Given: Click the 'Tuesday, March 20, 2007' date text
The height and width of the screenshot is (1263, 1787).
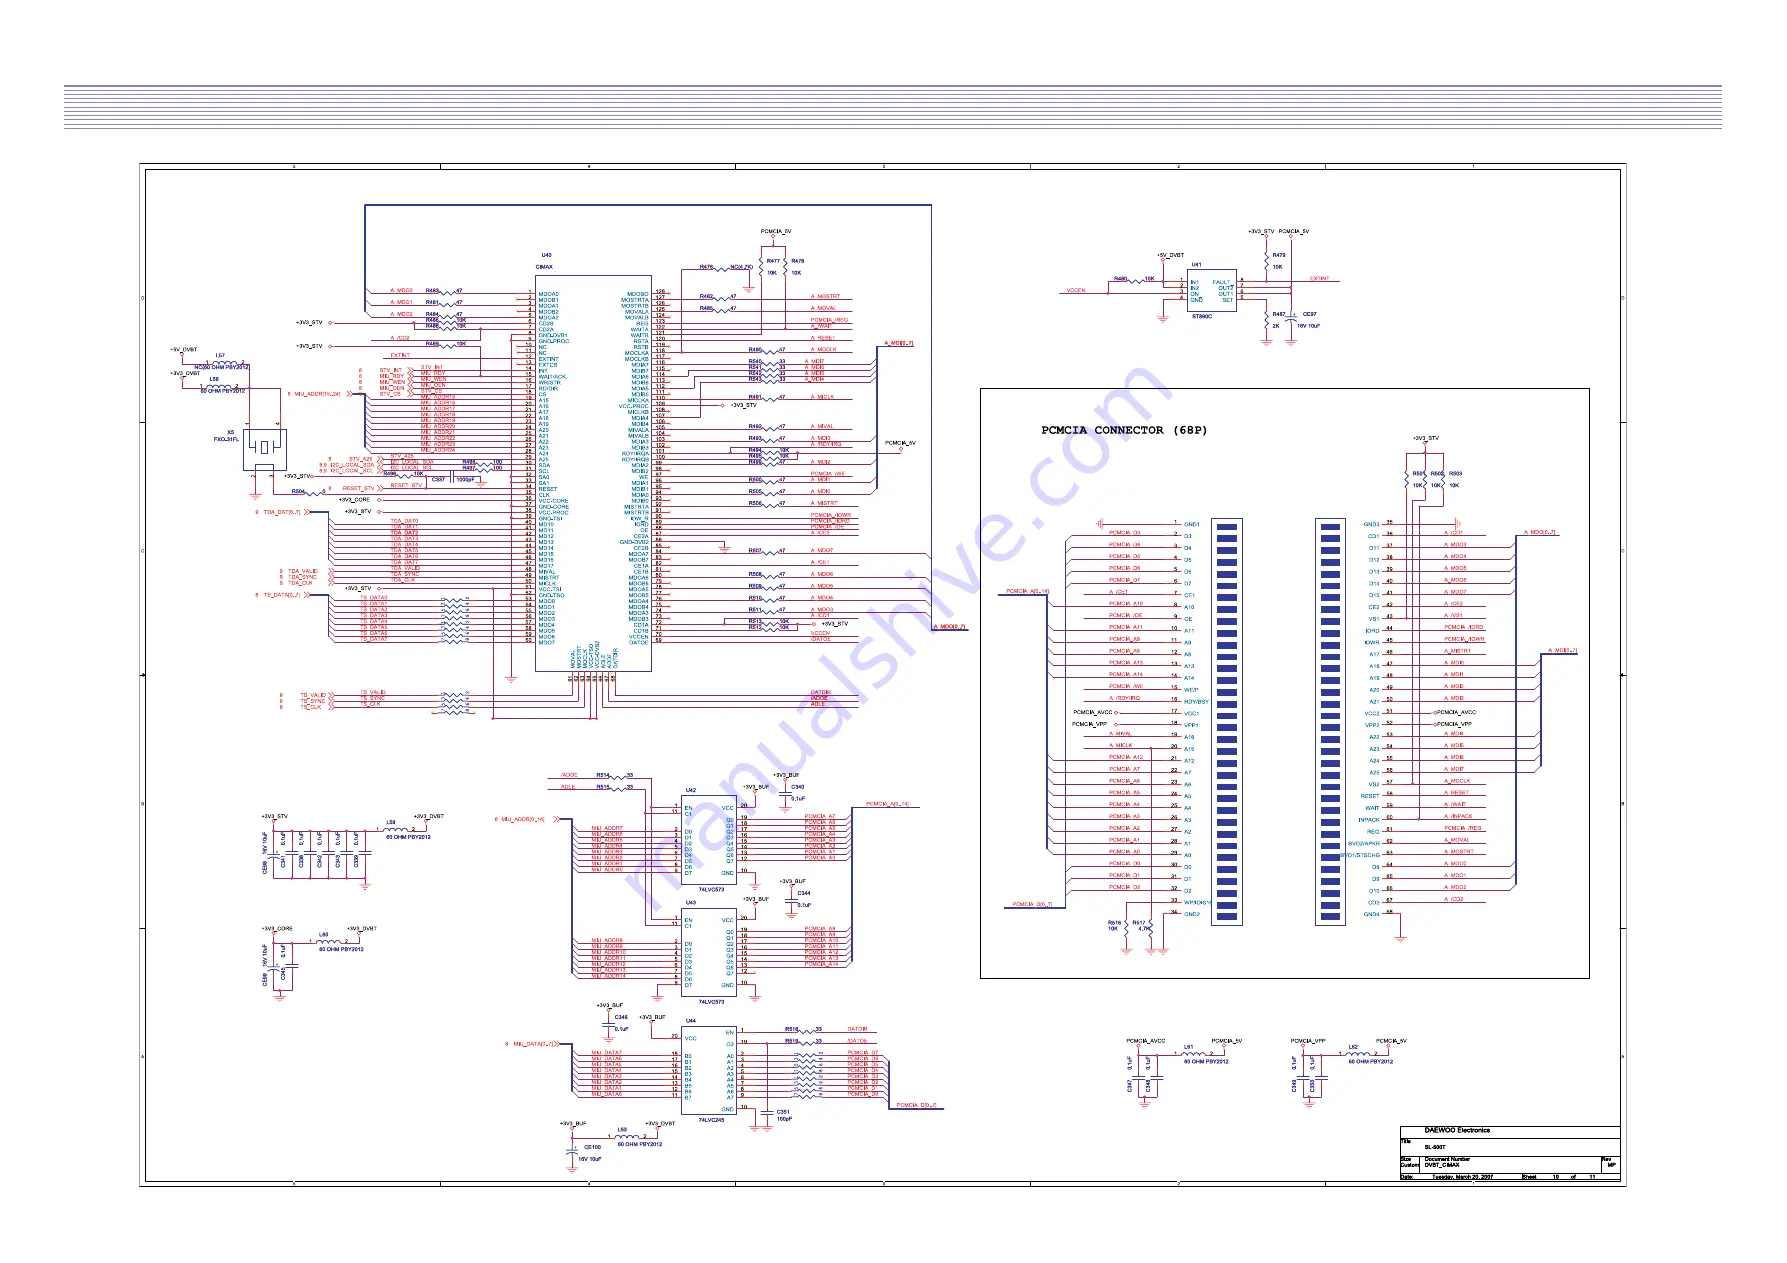Looking at the screenshot, I should point(1462,1177).
